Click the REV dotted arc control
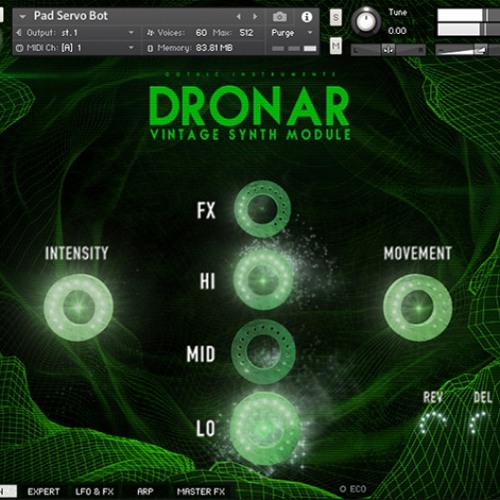500x500 pixels. click(x=433, y=422)
